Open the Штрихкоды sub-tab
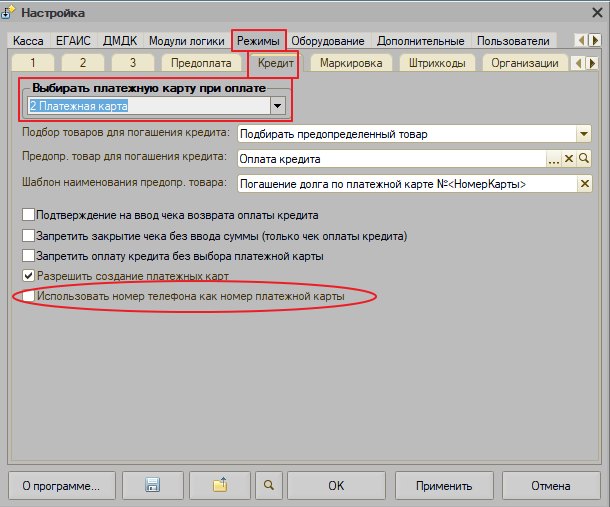Viewport: 610px width, 507px height. coord(437,63)
